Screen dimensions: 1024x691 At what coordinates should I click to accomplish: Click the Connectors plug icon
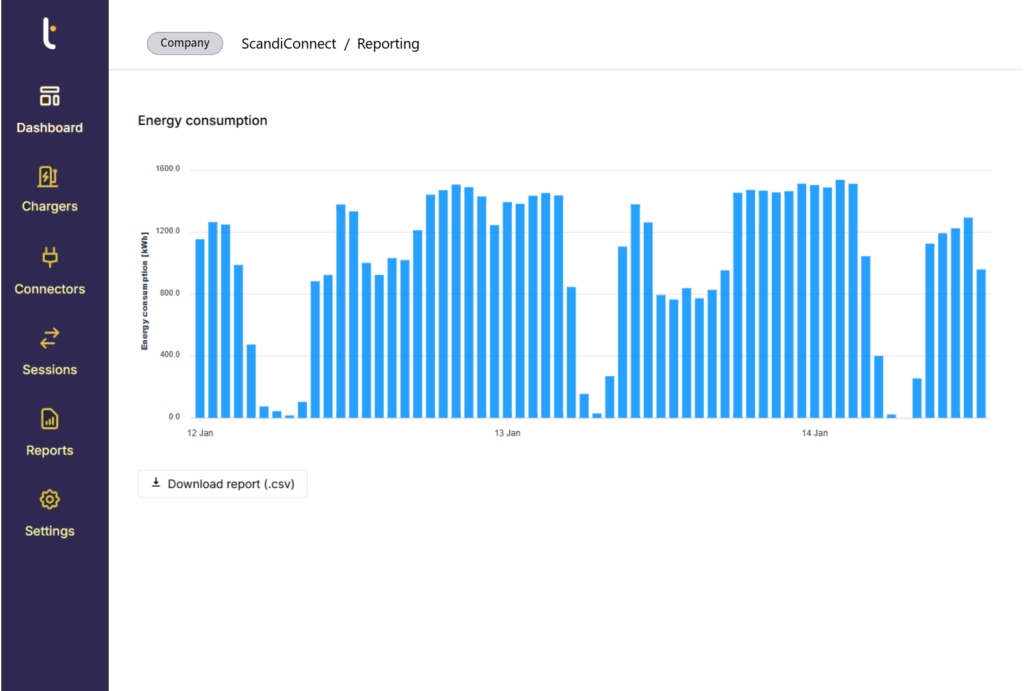(x=49, y=258)
